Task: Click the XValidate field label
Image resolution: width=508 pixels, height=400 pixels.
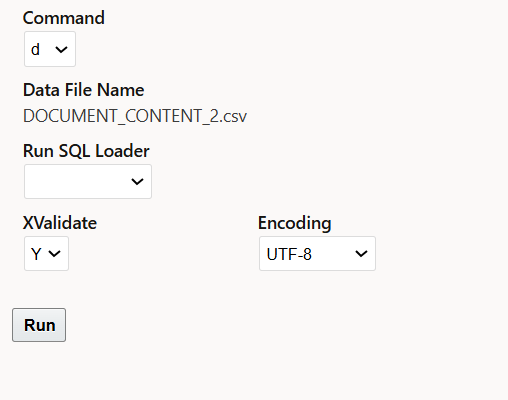Action: [x=60, y=223]
